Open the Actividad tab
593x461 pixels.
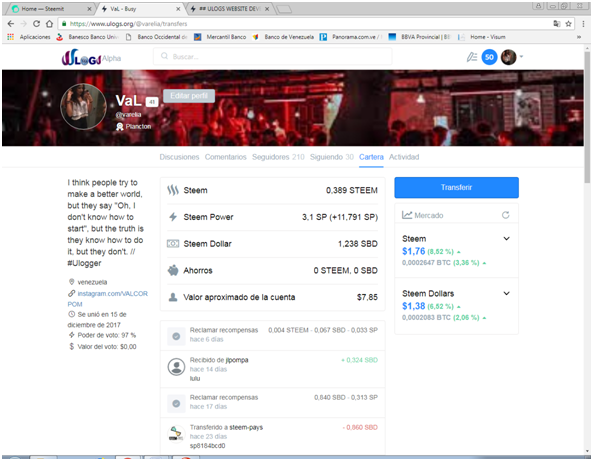(404, 157)
